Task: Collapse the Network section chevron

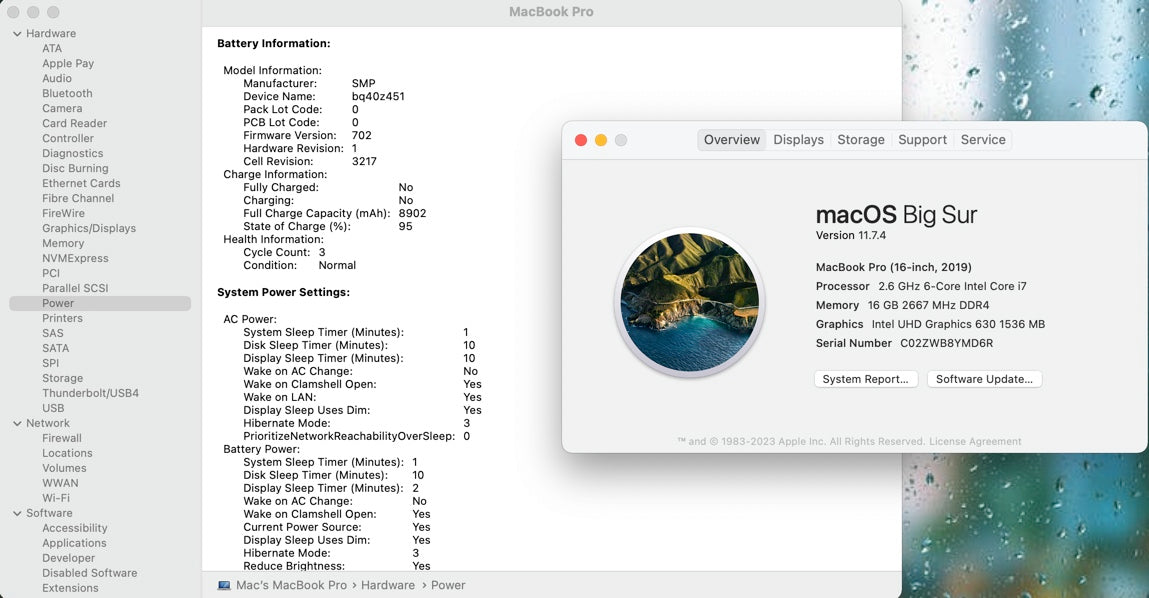Action: [17, 424]
